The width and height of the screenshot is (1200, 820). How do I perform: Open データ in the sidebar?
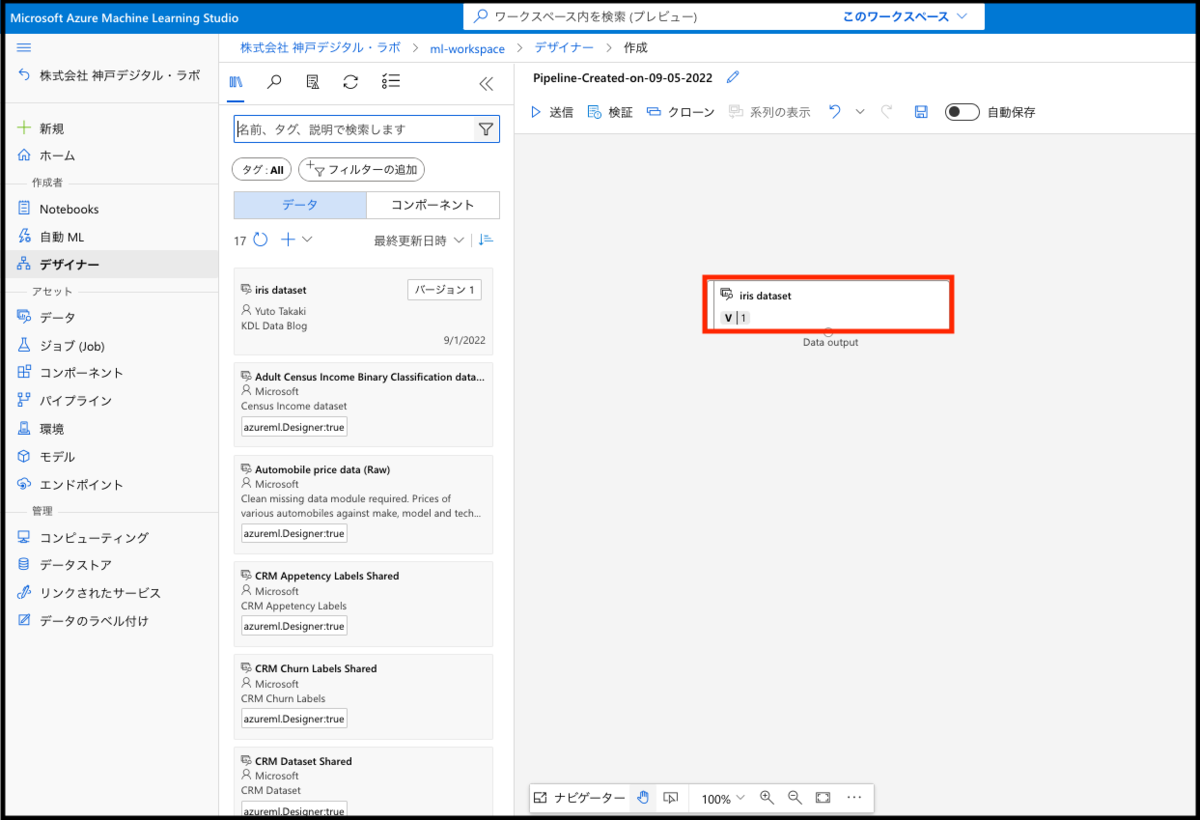(46, 317)
